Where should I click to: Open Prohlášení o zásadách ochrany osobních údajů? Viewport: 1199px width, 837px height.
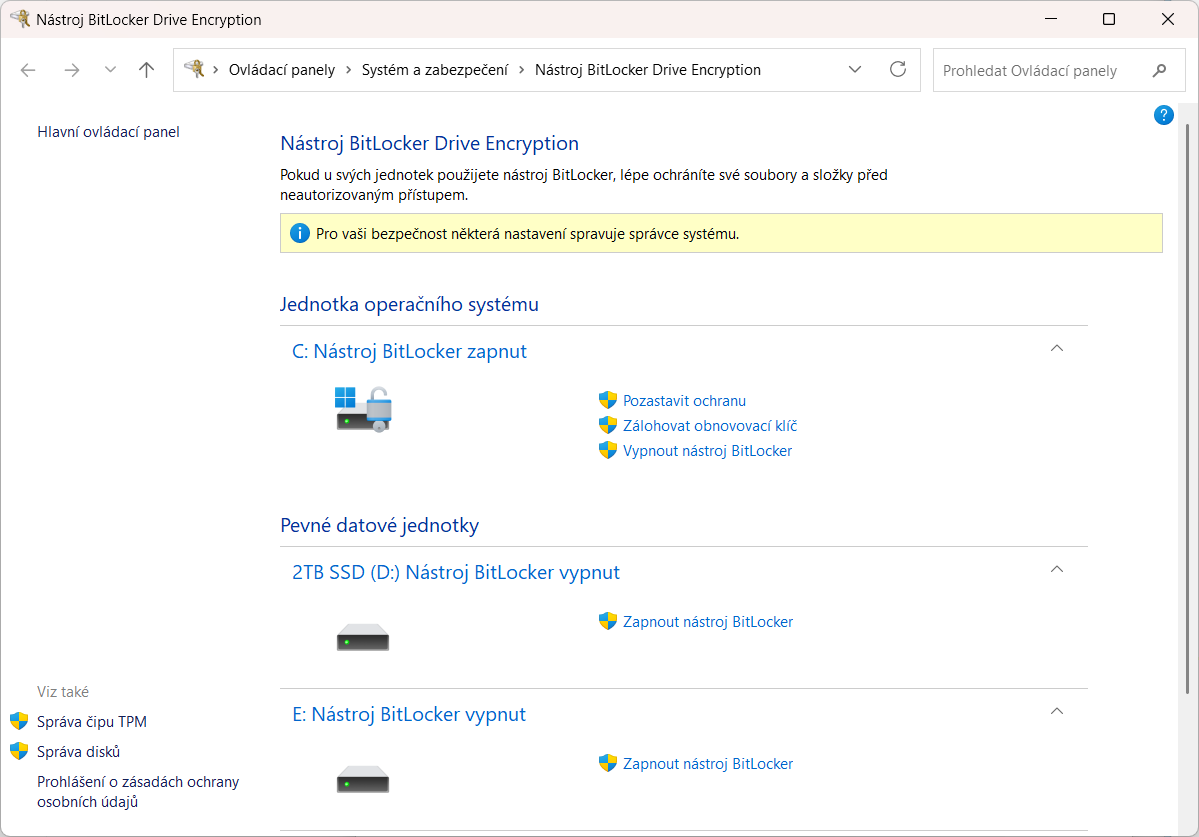click(x=138, y=792)
